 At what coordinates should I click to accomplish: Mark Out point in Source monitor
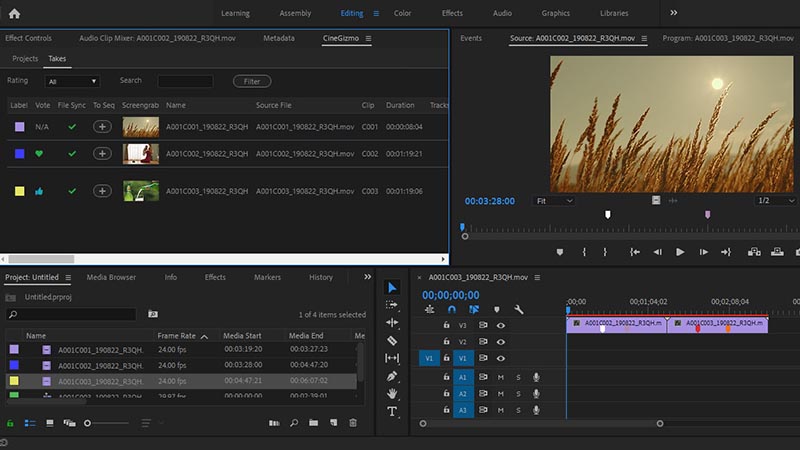point(605,252)
